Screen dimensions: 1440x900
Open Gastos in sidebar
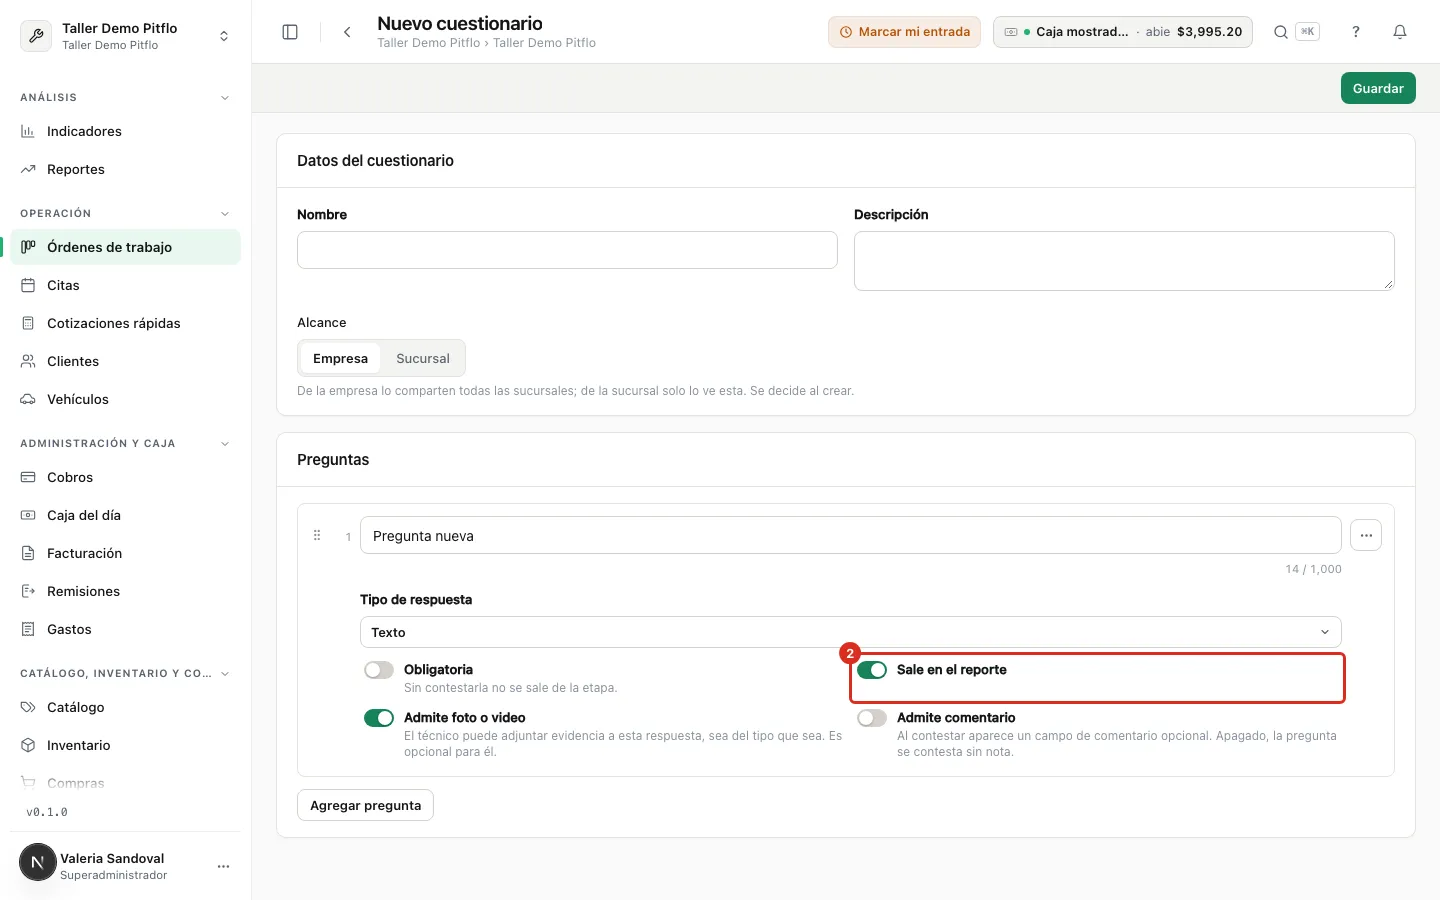pyautogui.click(x=126, y=629)
